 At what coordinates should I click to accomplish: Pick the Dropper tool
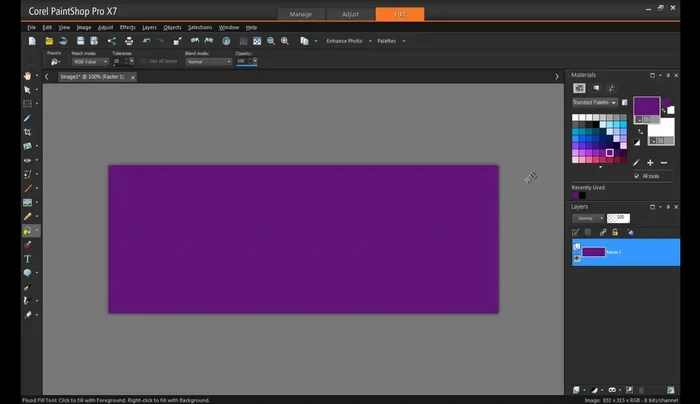(x=28, y=118)
